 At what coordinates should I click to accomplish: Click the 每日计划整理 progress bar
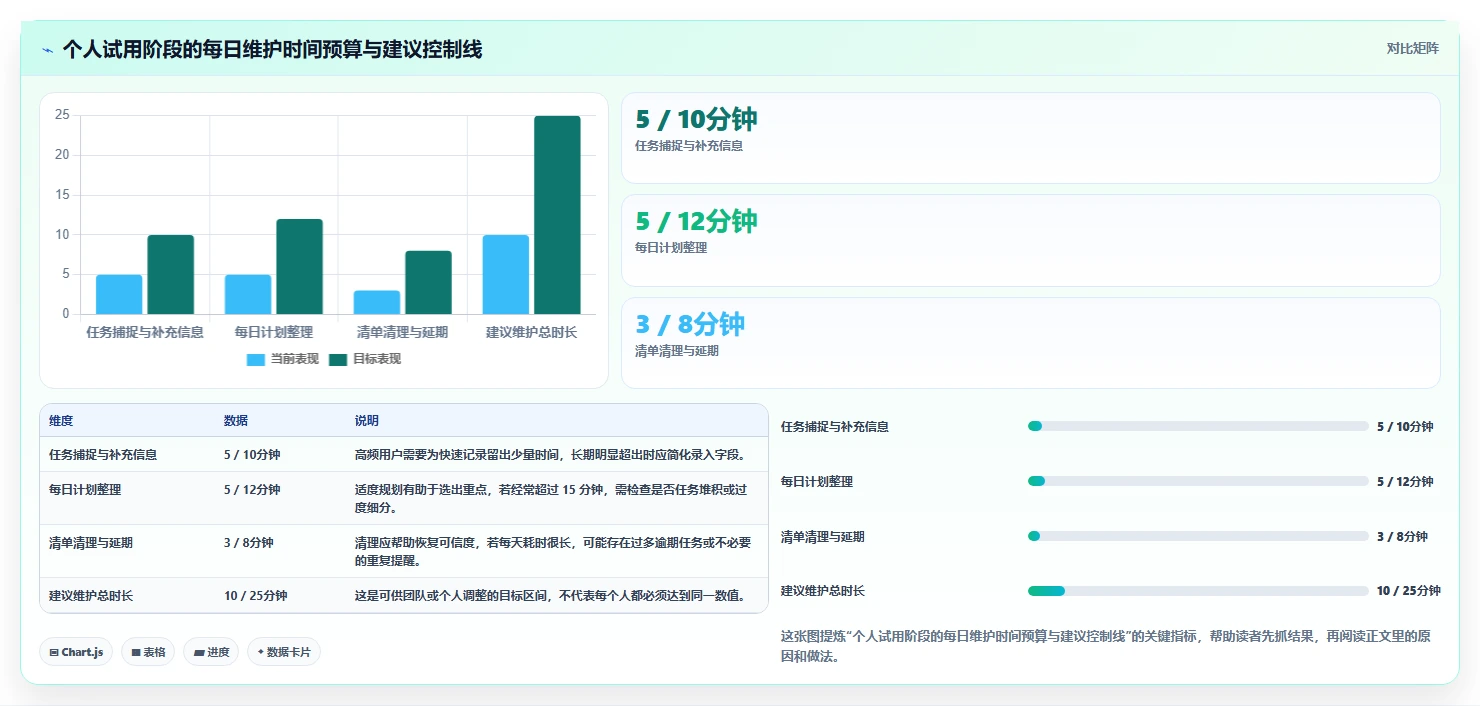click(x=1198, y=481)
